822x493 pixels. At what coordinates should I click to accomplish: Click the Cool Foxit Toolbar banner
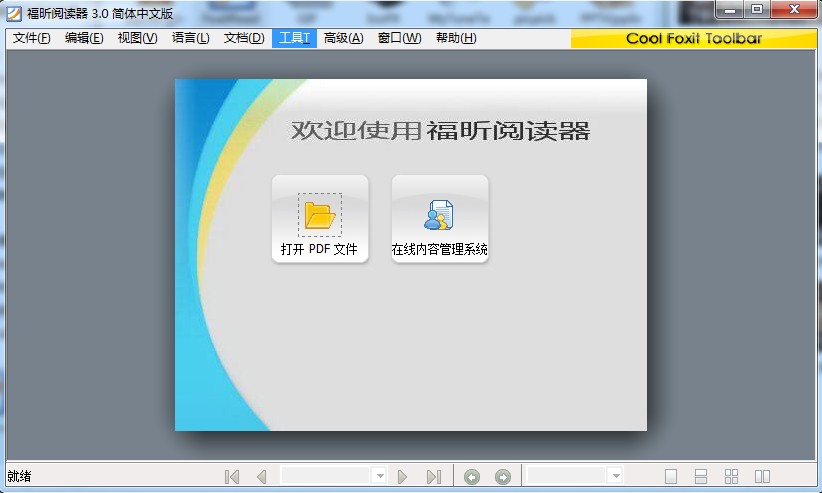click(x=694, y=38)
